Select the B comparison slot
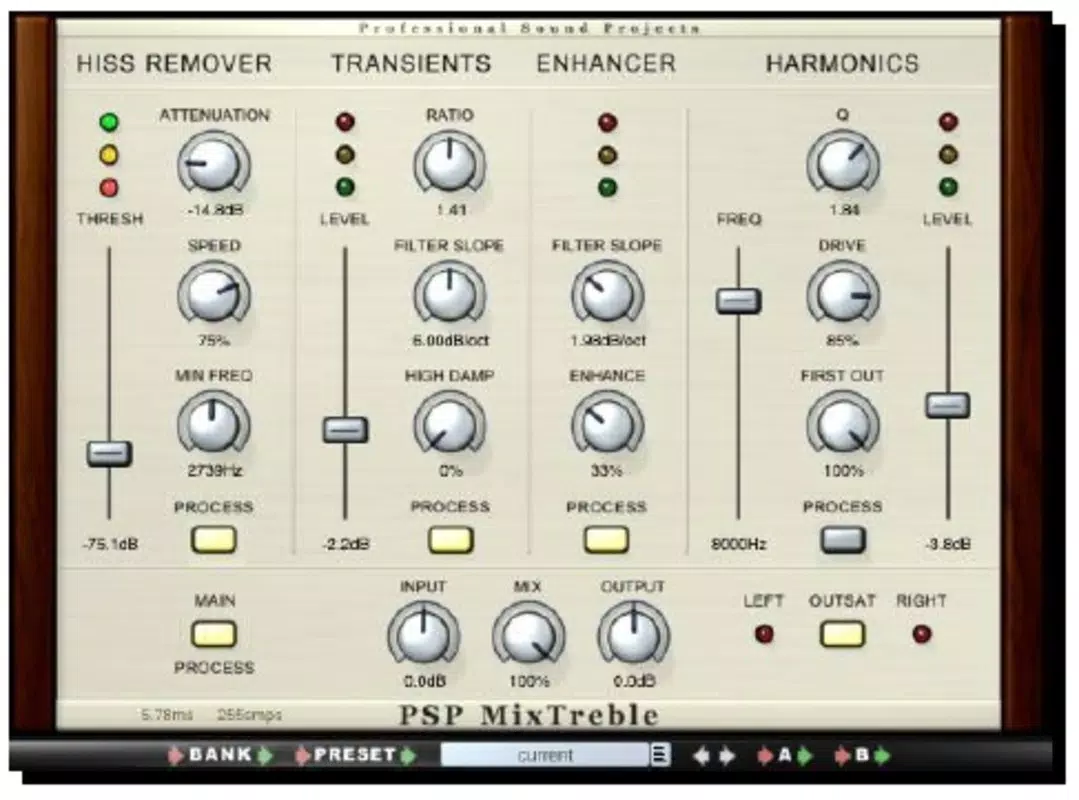 click(x=862, y=755)
